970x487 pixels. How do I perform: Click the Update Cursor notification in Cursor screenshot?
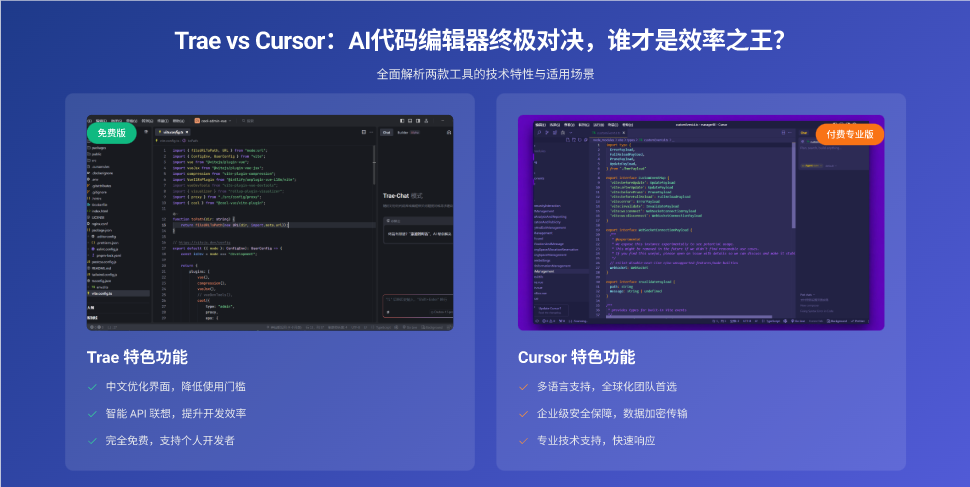(550, 309)
